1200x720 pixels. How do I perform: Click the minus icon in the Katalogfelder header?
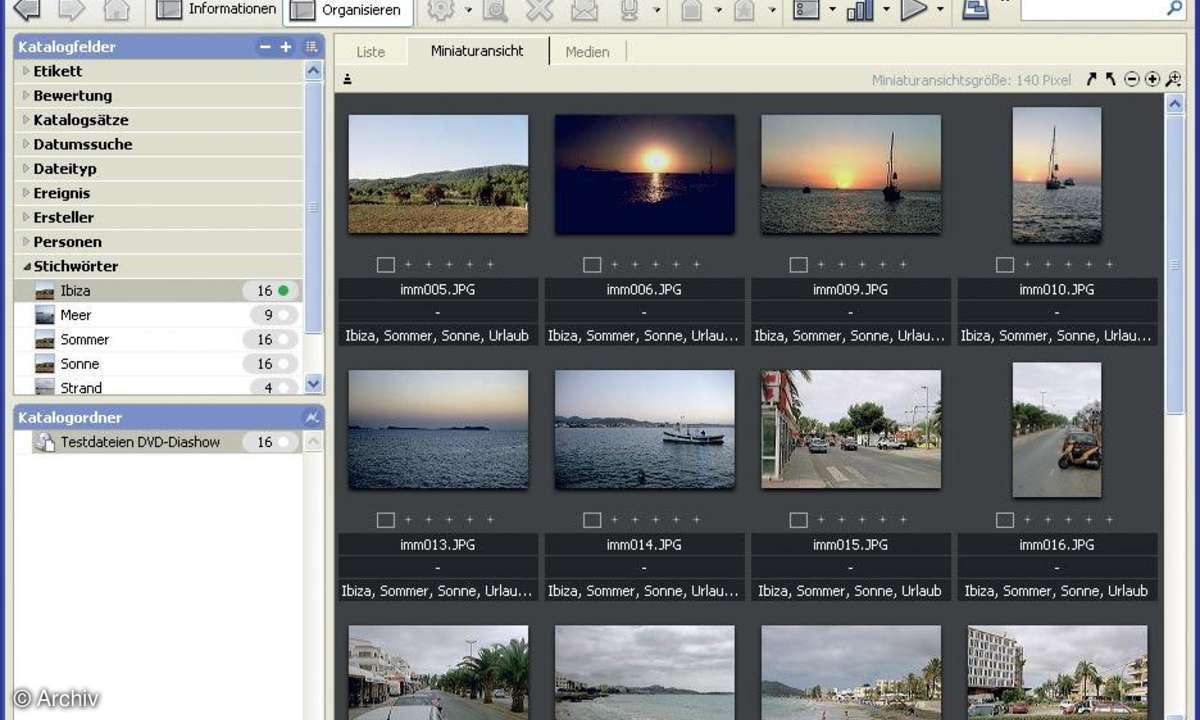(265, 47)
